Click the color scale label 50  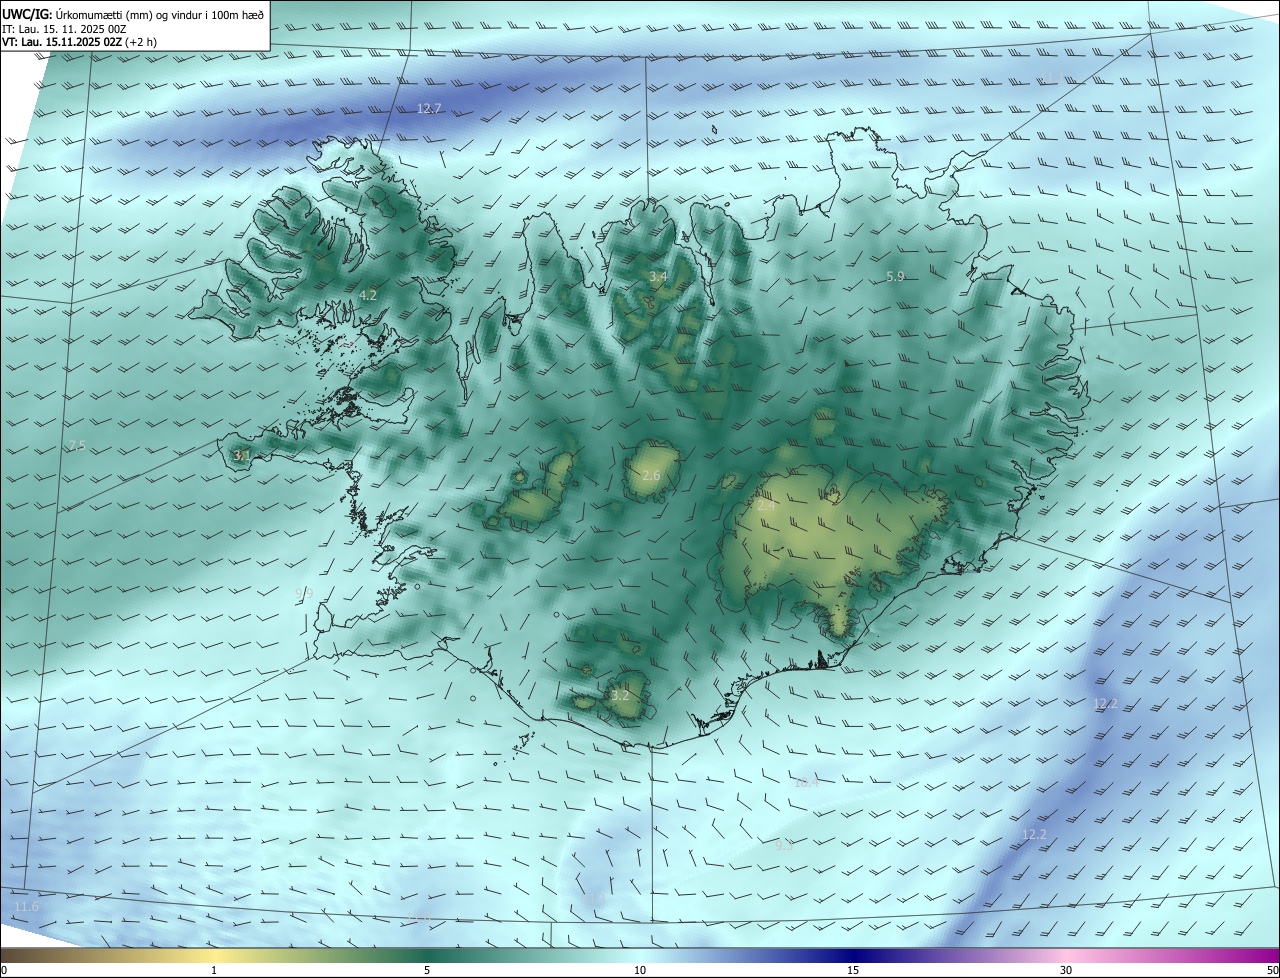coord(1272,970)
